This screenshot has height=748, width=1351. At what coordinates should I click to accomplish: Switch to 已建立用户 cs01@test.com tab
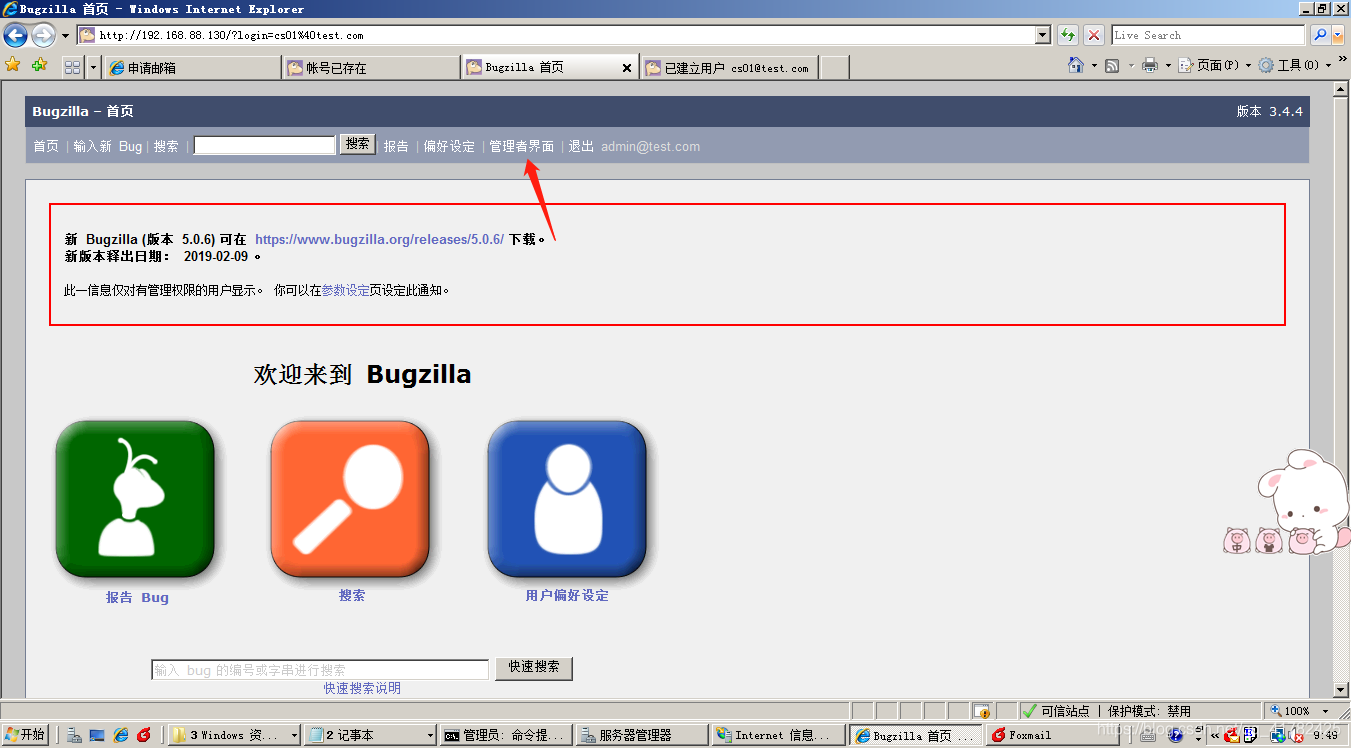pos(729,67)
